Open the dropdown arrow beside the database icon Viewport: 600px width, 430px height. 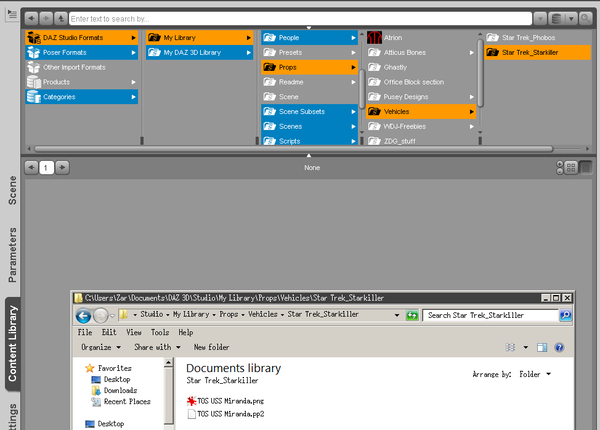(571, 18)
